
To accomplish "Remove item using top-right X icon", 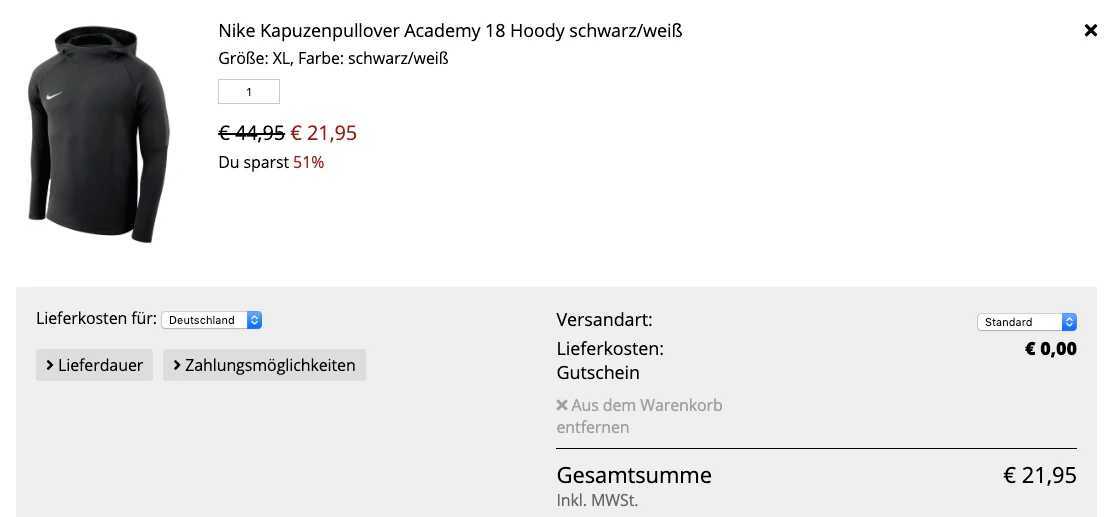I will [x=1090, y=30].
